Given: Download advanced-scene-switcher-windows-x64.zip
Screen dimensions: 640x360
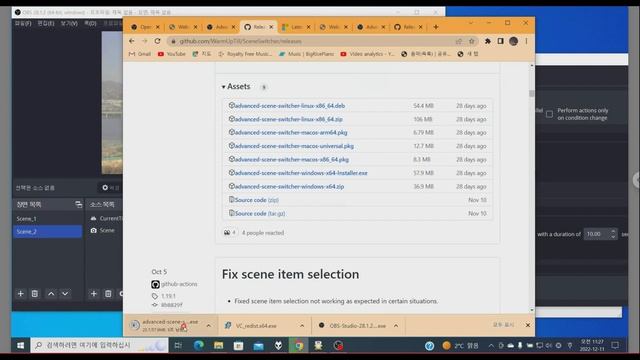Looking at the screenshot, I should click(x=289, y=187).
